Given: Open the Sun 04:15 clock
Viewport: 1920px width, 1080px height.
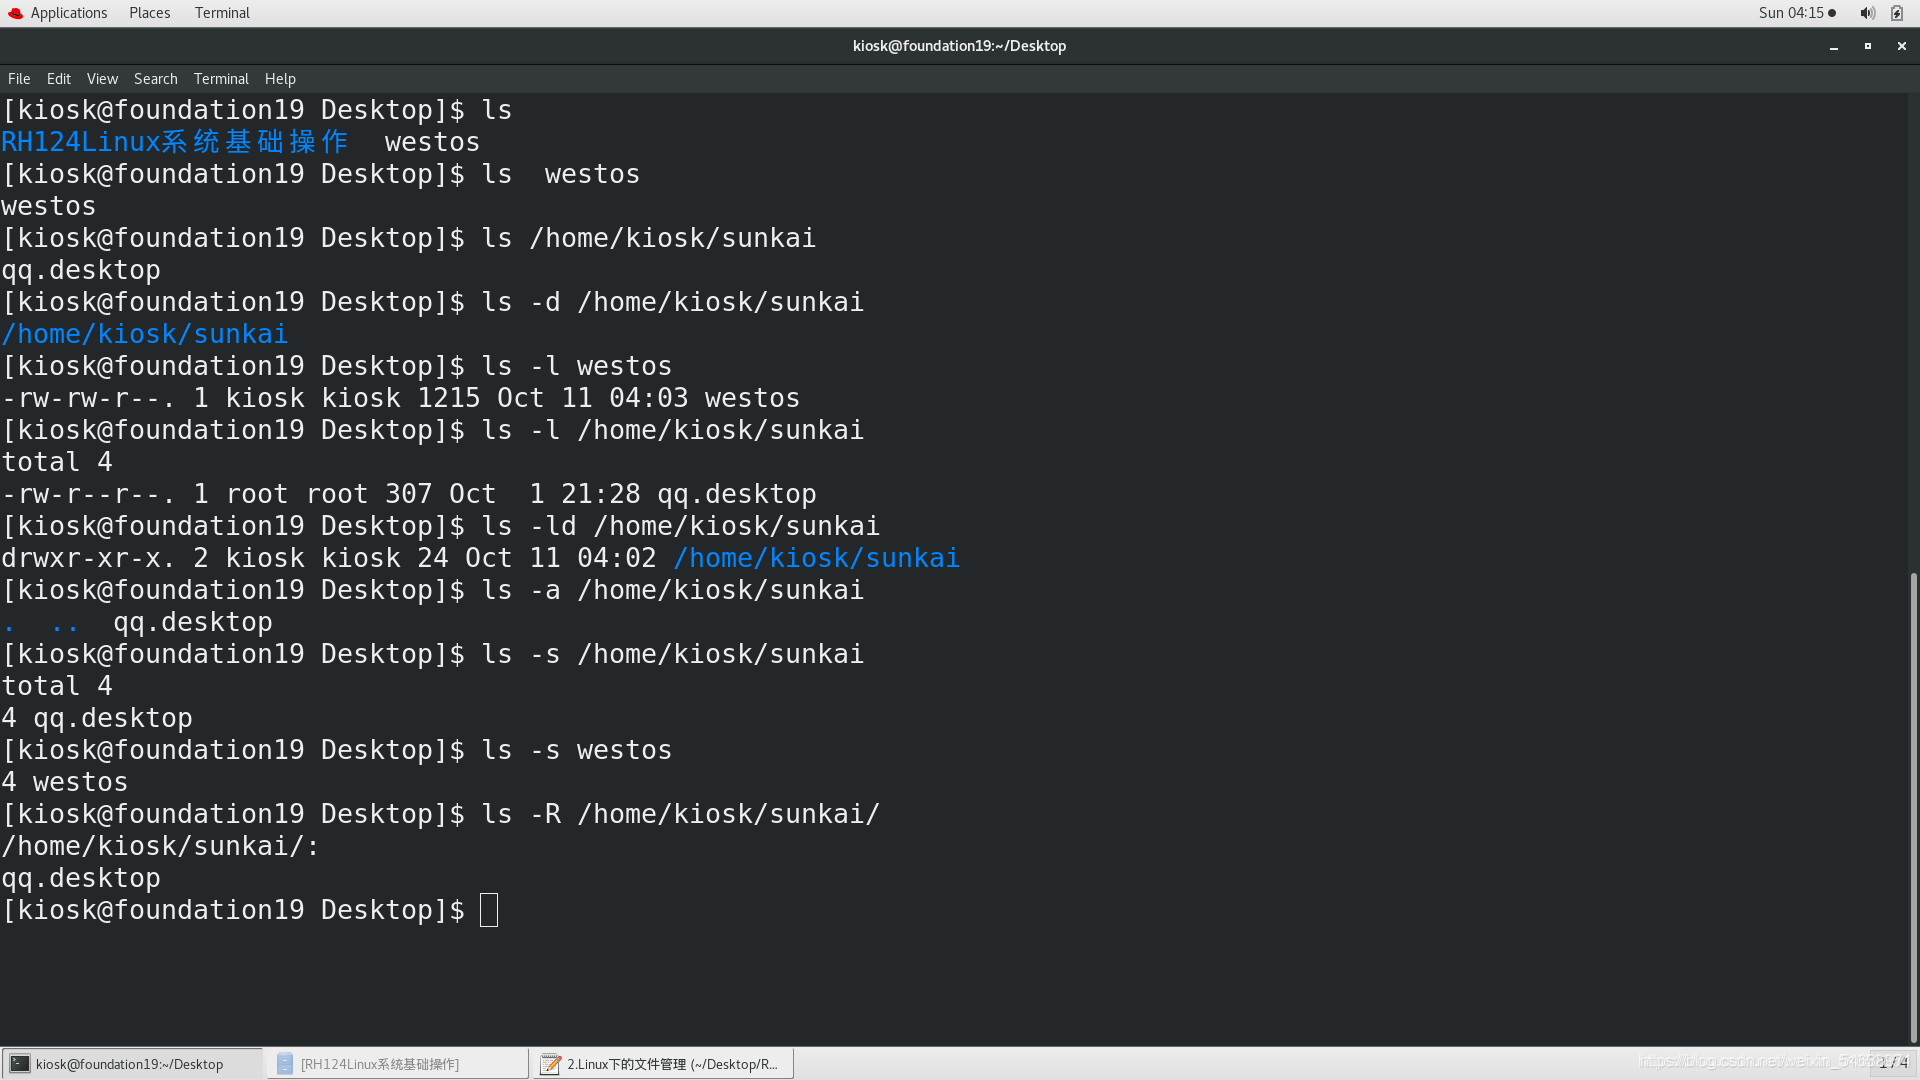Looking at the screenshot, I should (1797, 13).
